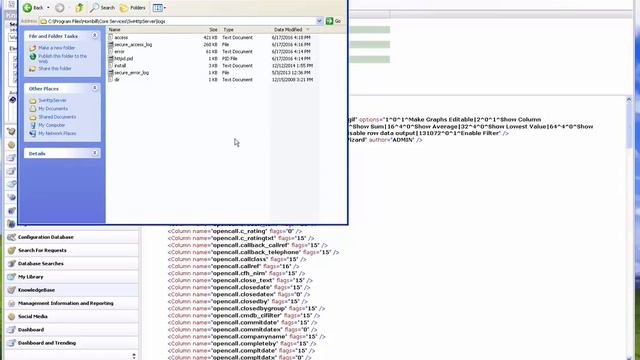Image resolution: width=640 pixels, height=360 pixels.
Task: Go up one folder level
Action: (x=80, y=8)
